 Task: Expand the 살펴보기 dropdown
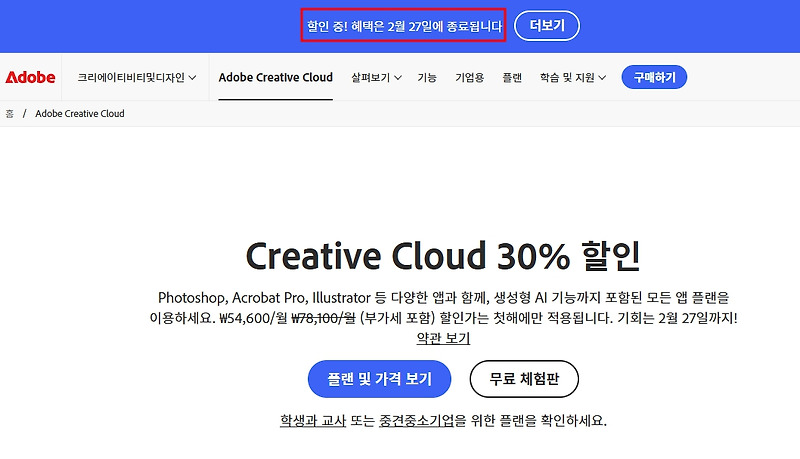pos(376,78)
